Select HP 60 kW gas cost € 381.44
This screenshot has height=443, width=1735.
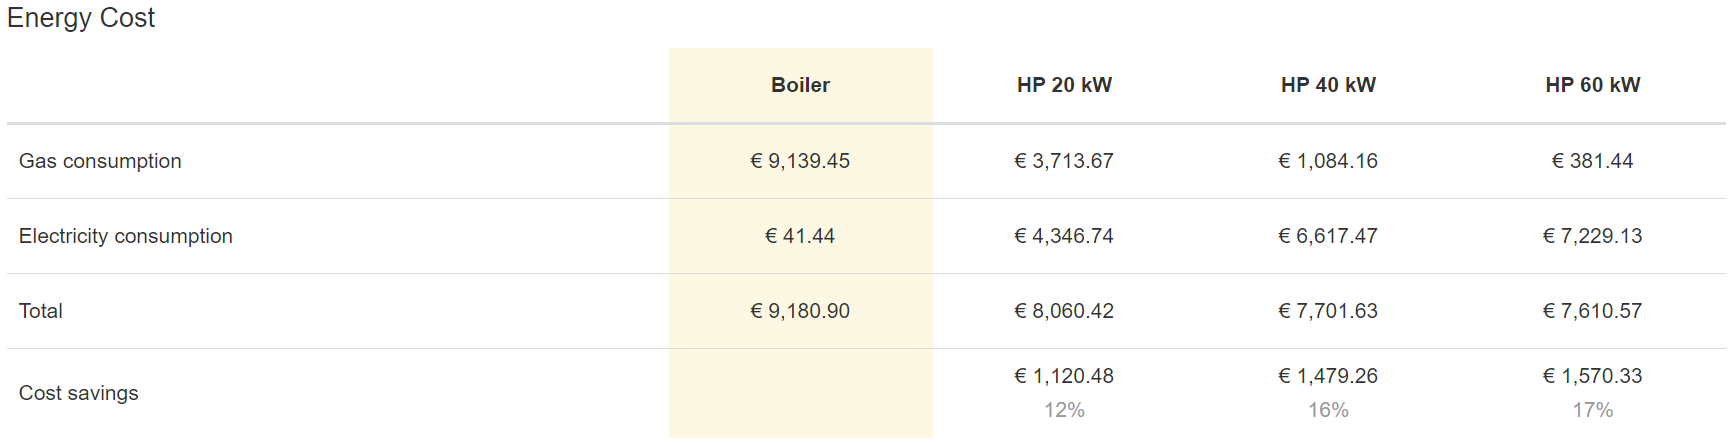[x=1592, y=161]
